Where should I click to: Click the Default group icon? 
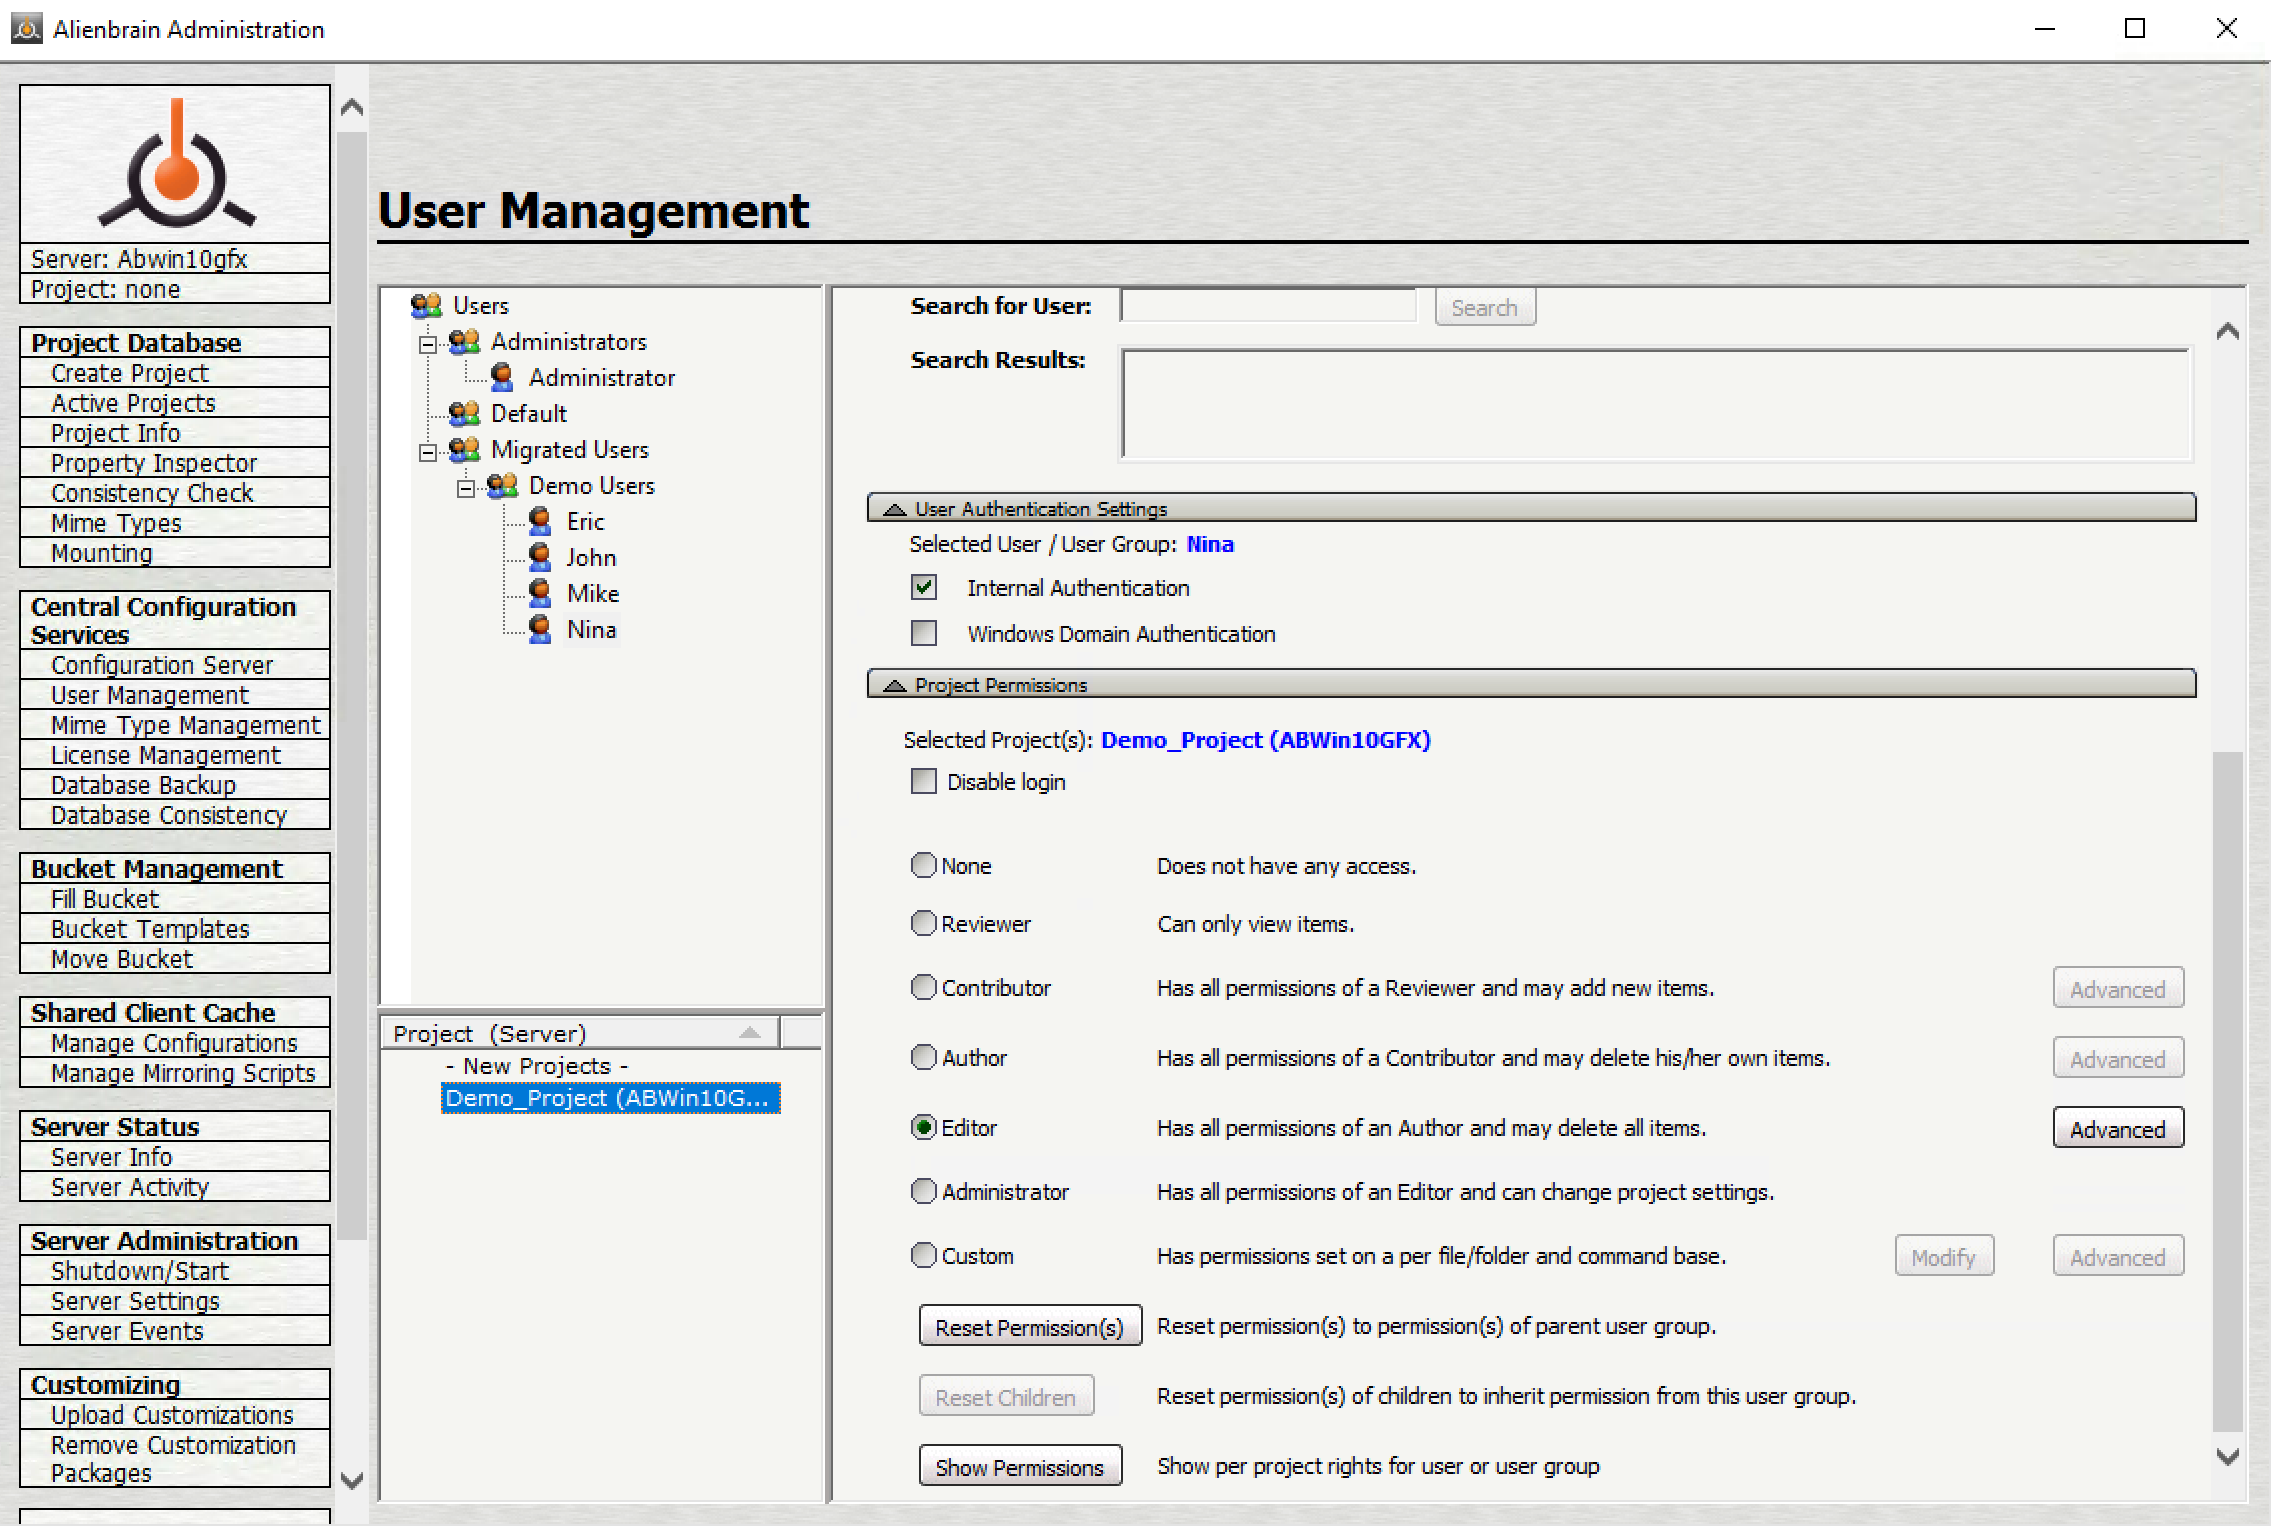coord(464,414)
